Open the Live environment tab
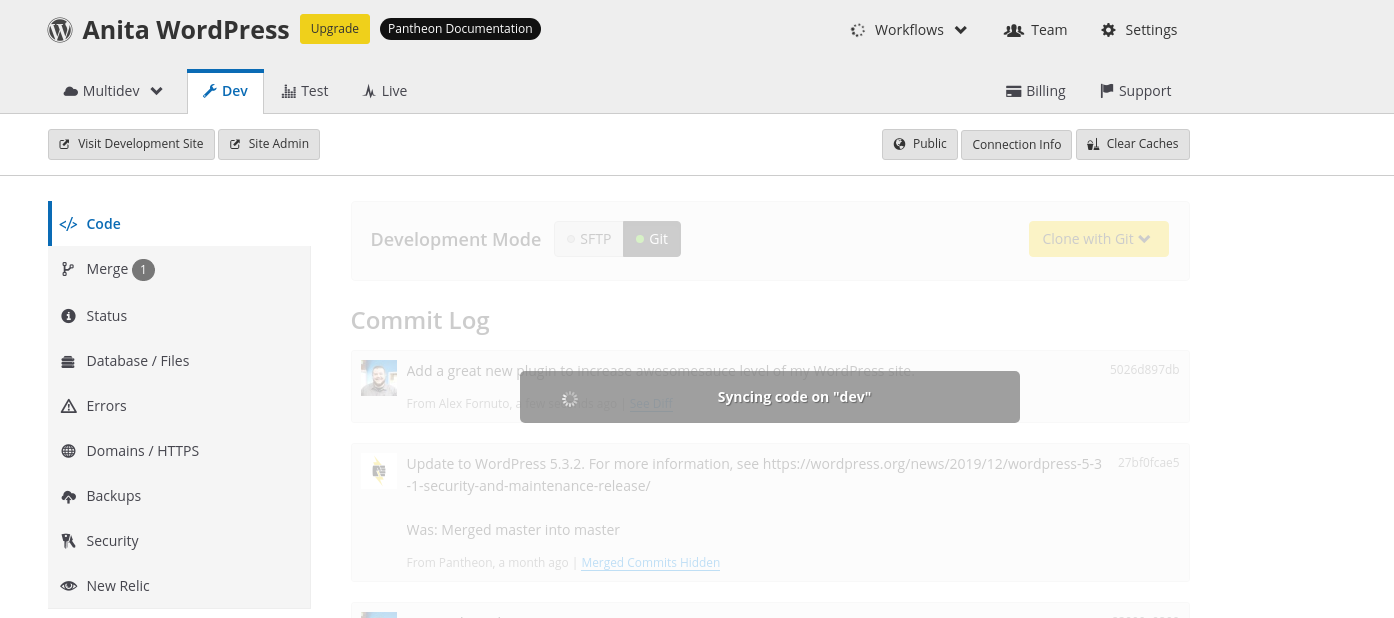Screen dimensions: 1394x618 click(x=385, y=90)
